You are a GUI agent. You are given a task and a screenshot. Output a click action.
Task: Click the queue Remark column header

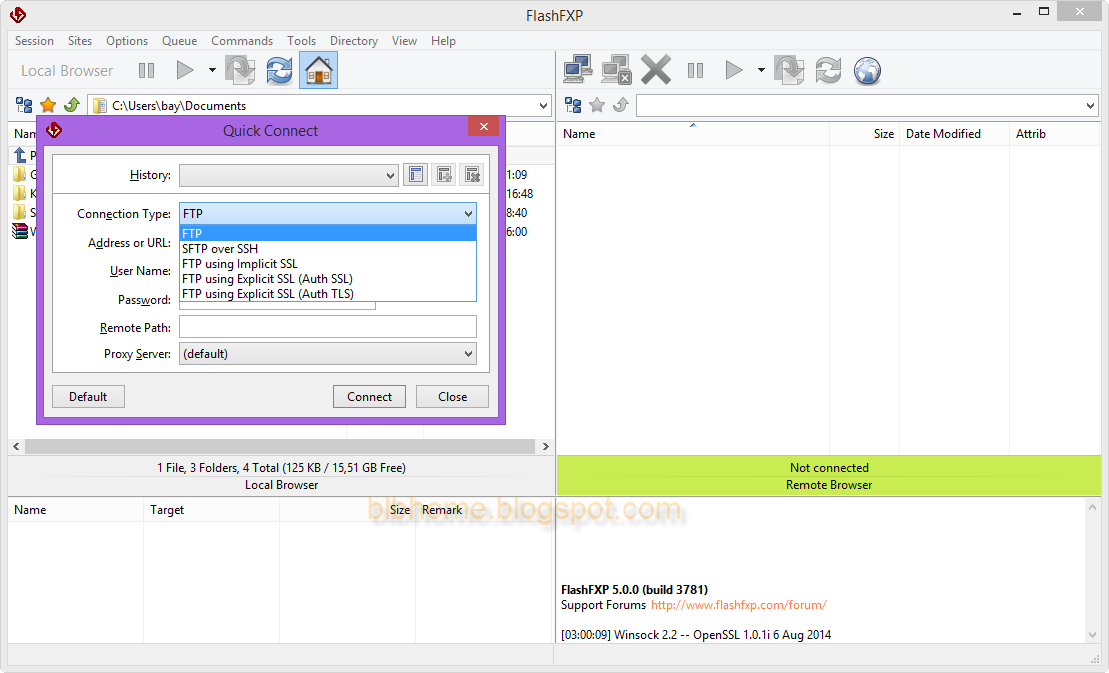click(x=483, y=510)
